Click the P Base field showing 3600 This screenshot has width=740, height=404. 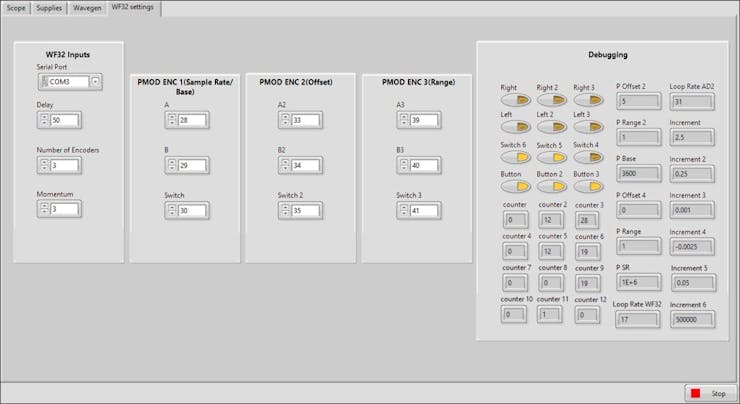639,173
